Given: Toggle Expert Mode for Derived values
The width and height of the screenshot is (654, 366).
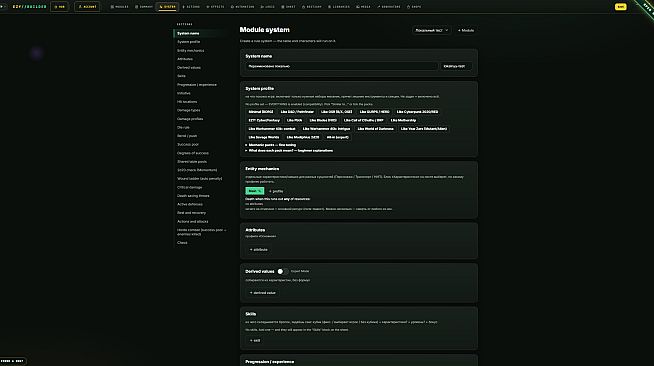Looking at the screenshot, I should tap(282, 271).
